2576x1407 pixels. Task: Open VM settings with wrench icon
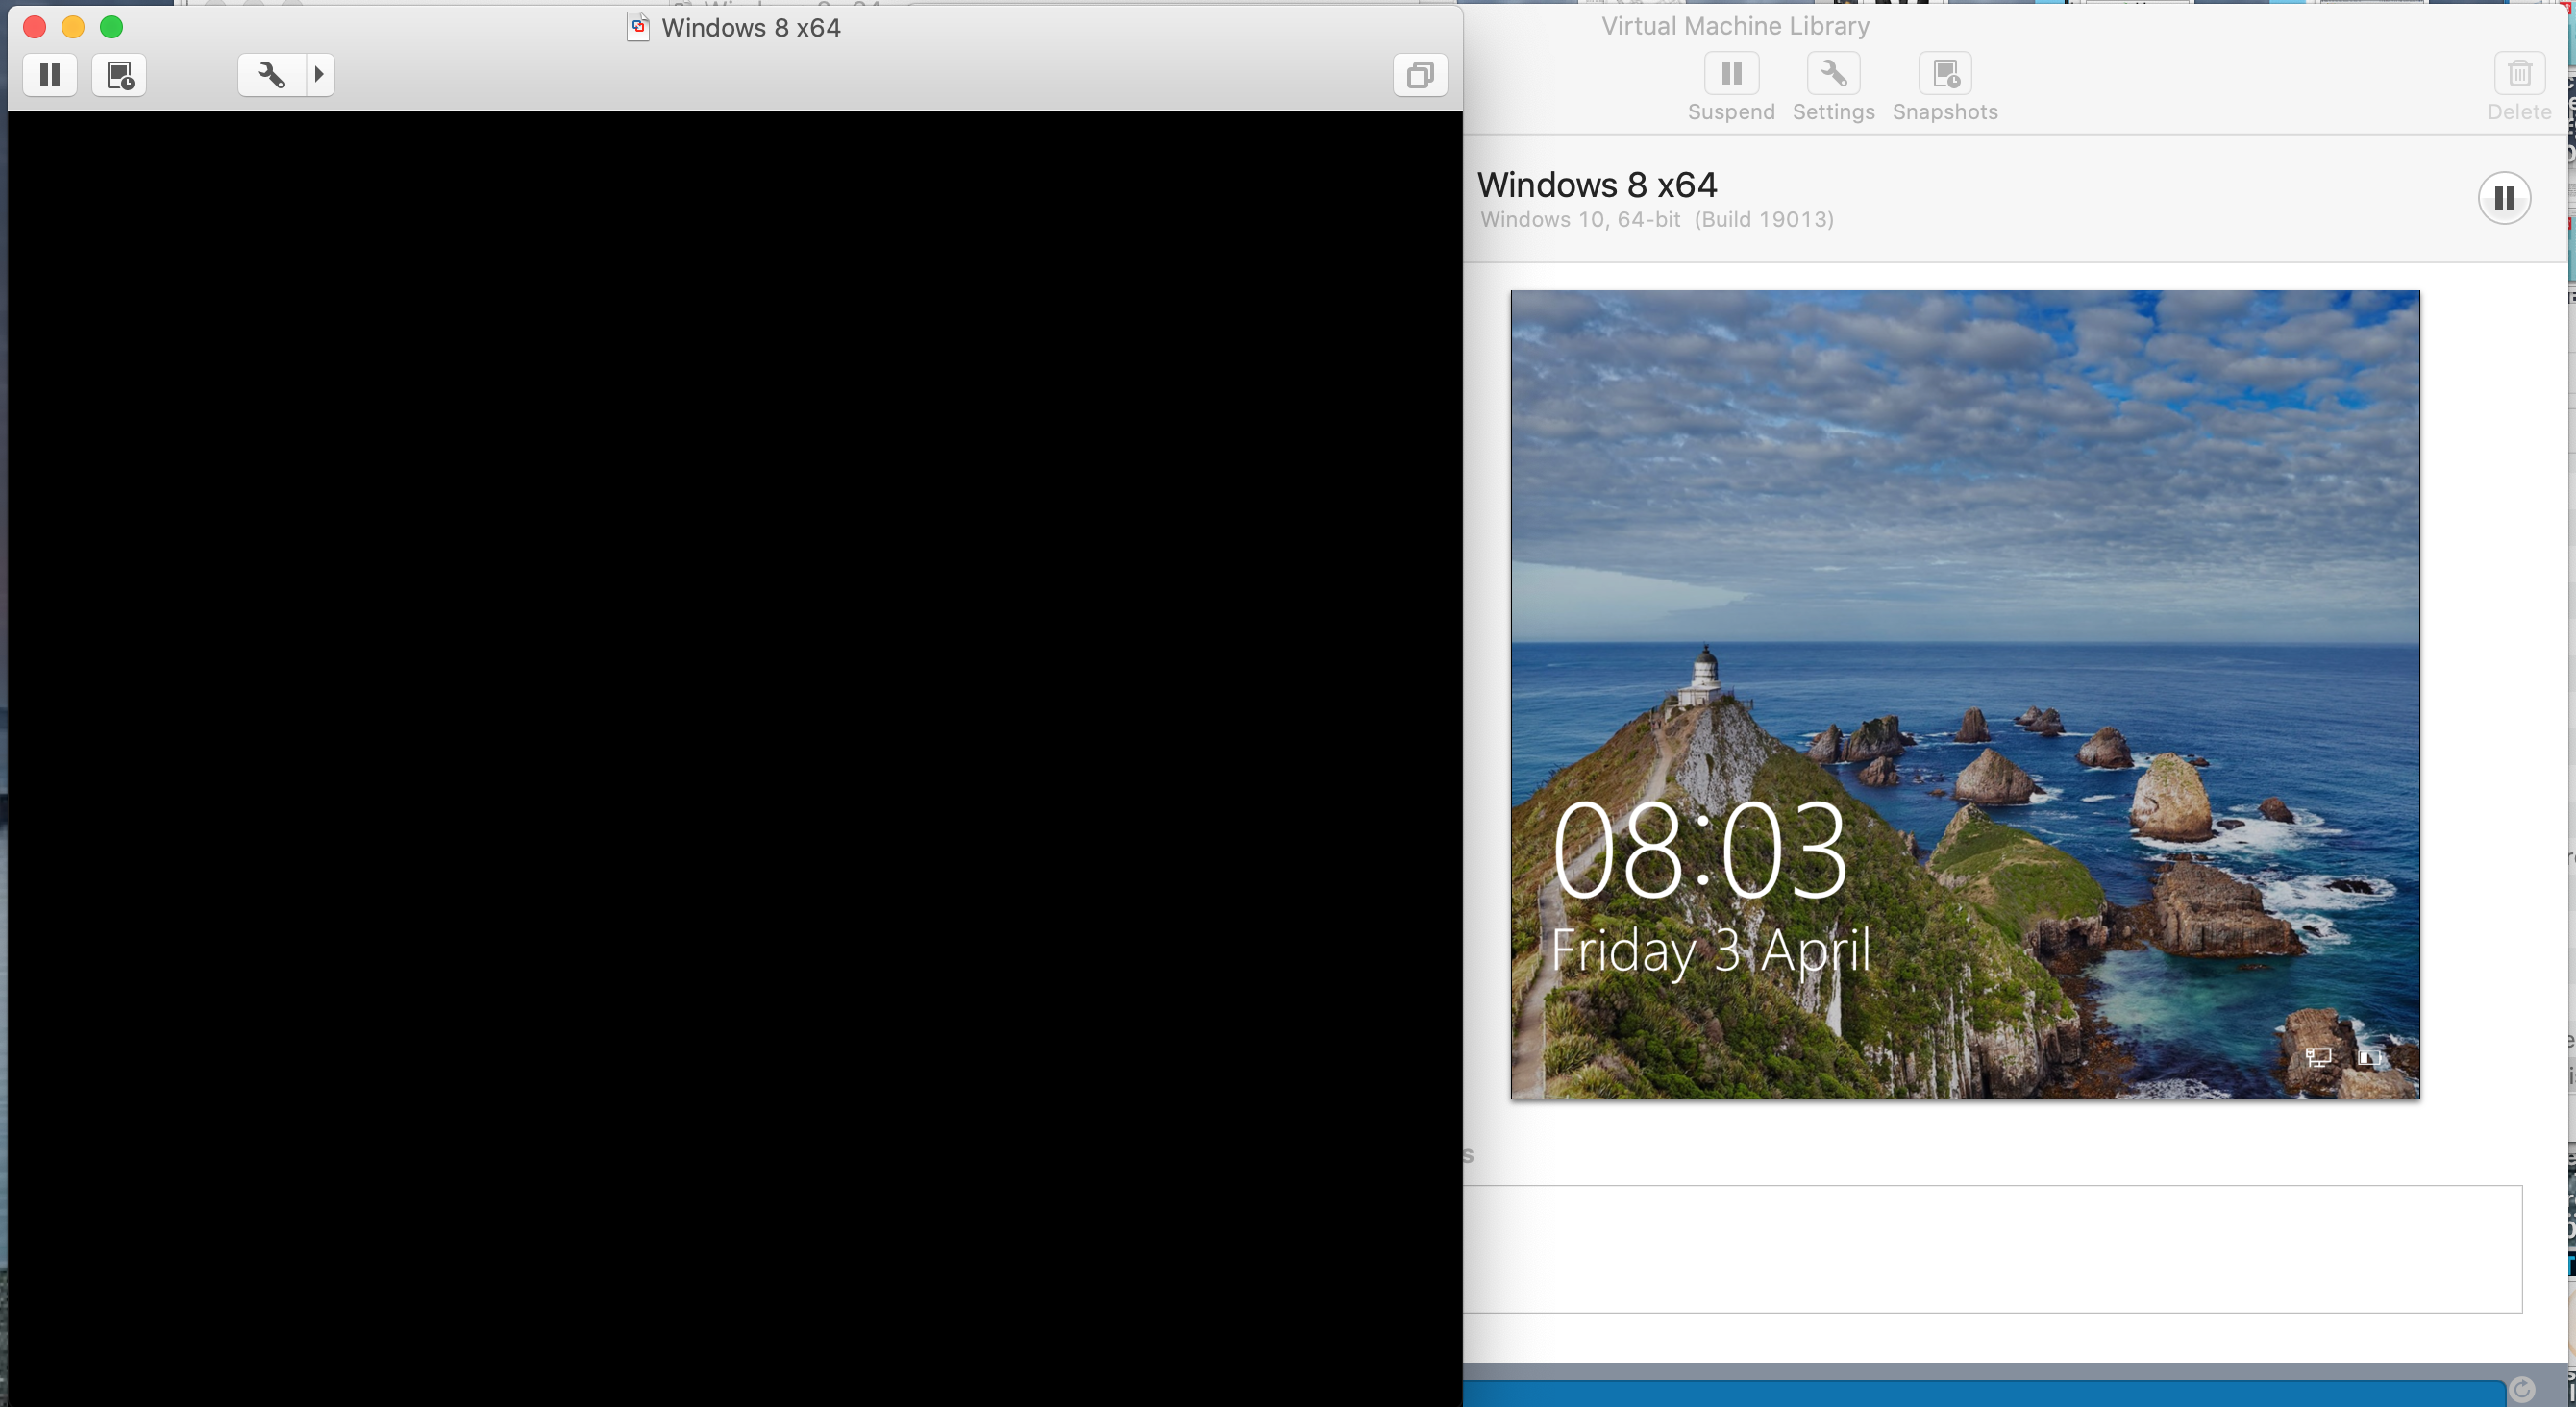[271, 75]
